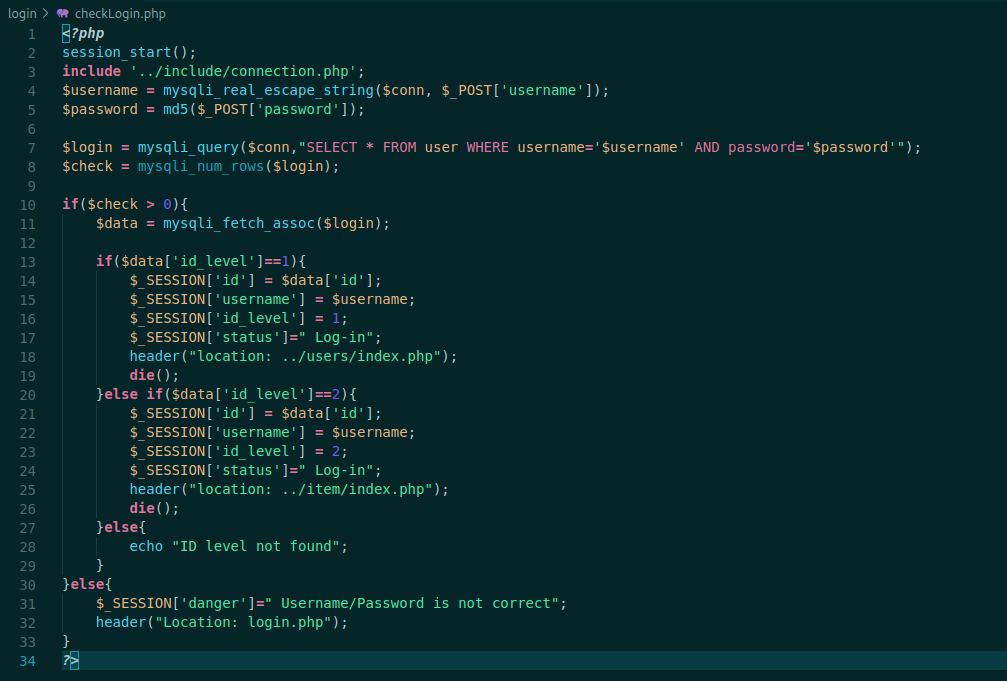Click die() on line 26
This screenshot has height=681, width=1007.
coord(154,508)
